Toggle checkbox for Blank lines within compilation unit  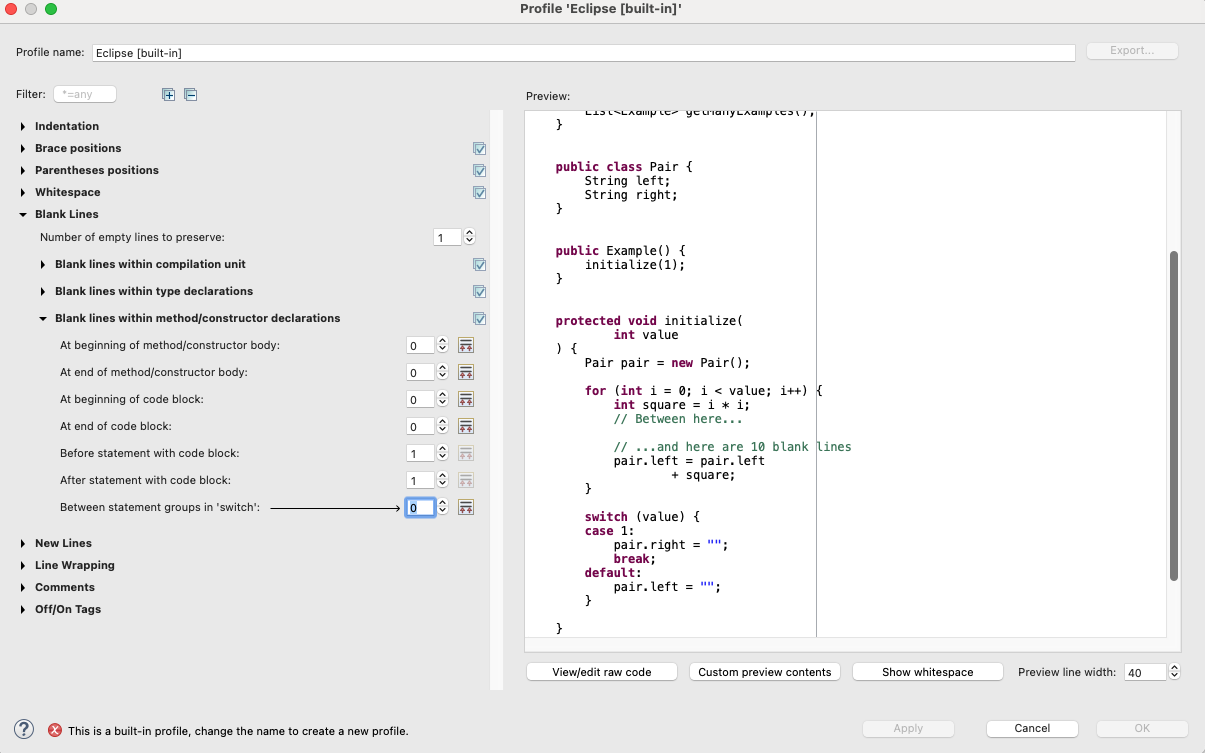[480, 264]
